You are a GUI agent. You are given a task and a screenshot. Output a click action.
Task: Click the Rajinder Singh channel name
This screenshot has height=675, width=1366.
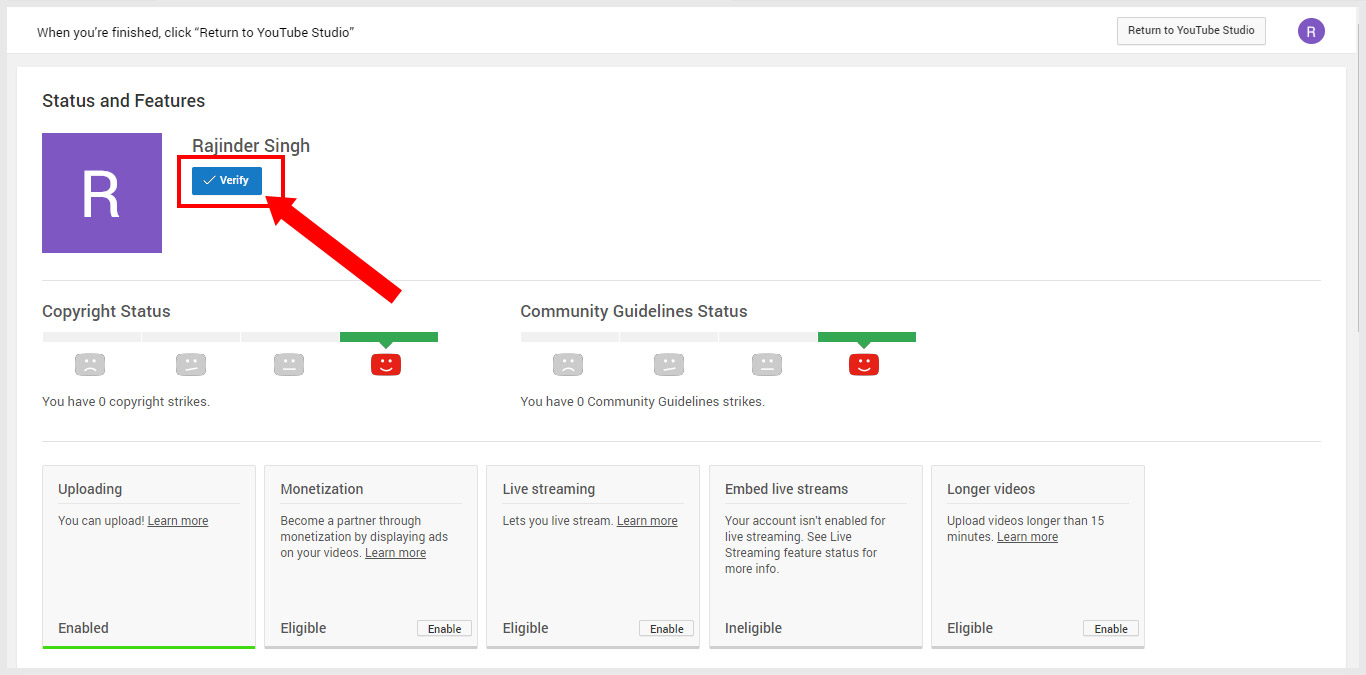pos(251,146)
